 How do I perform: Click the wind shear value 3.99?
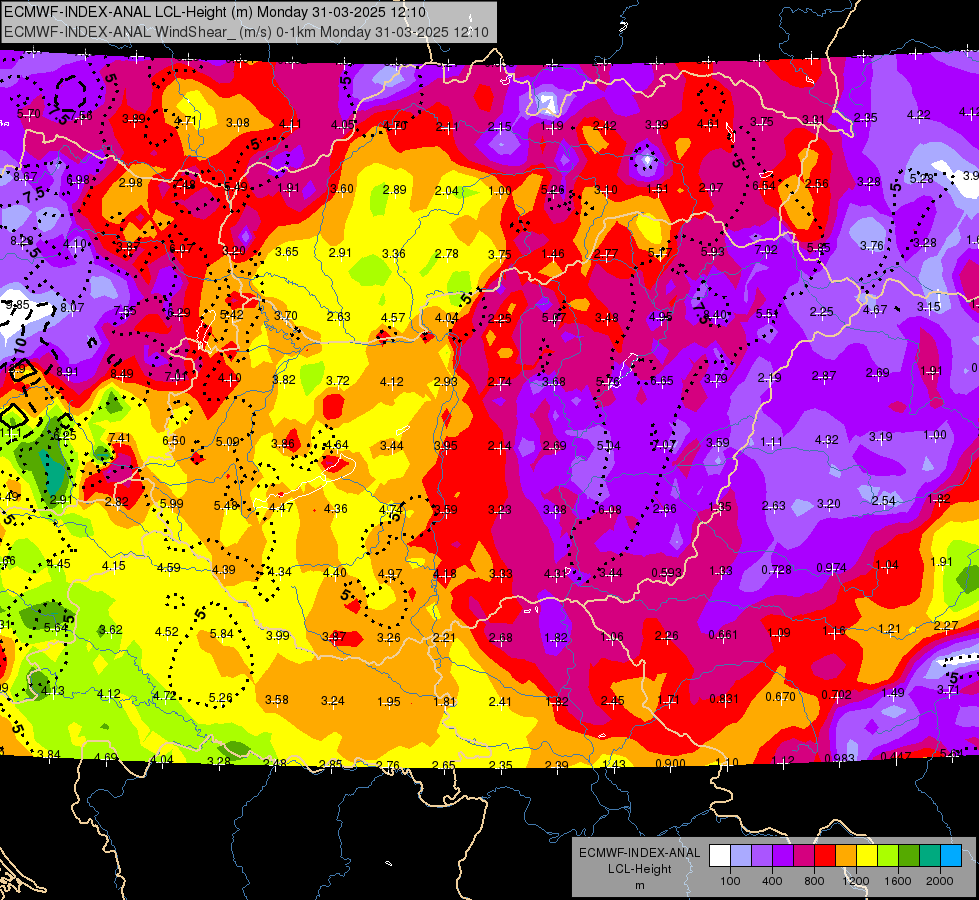(x=278, y=635)
